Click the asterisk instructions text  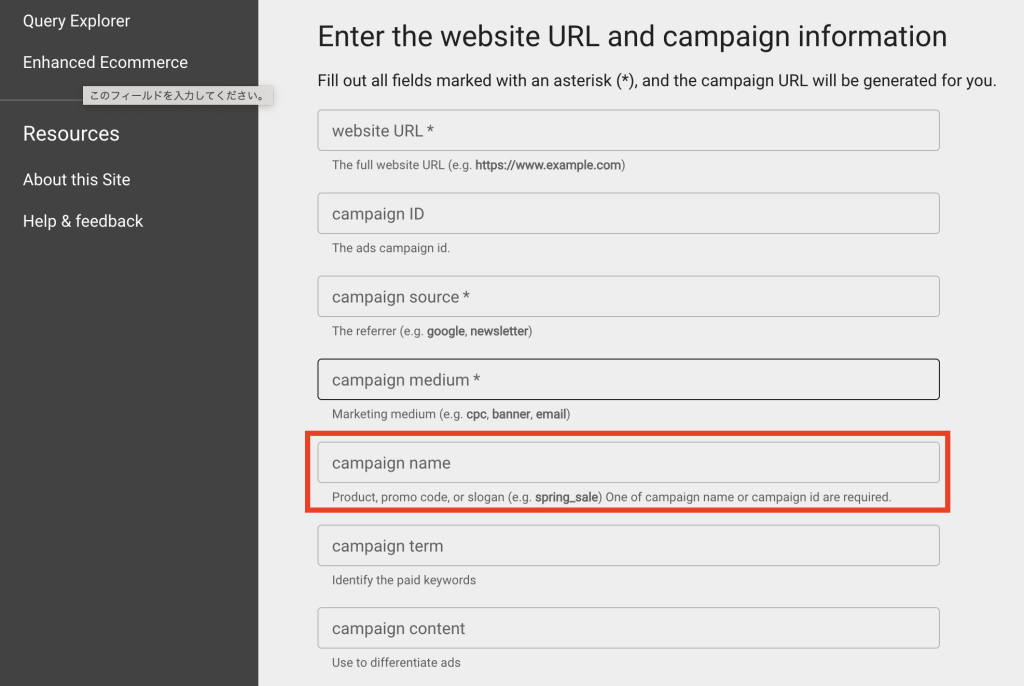655,80
